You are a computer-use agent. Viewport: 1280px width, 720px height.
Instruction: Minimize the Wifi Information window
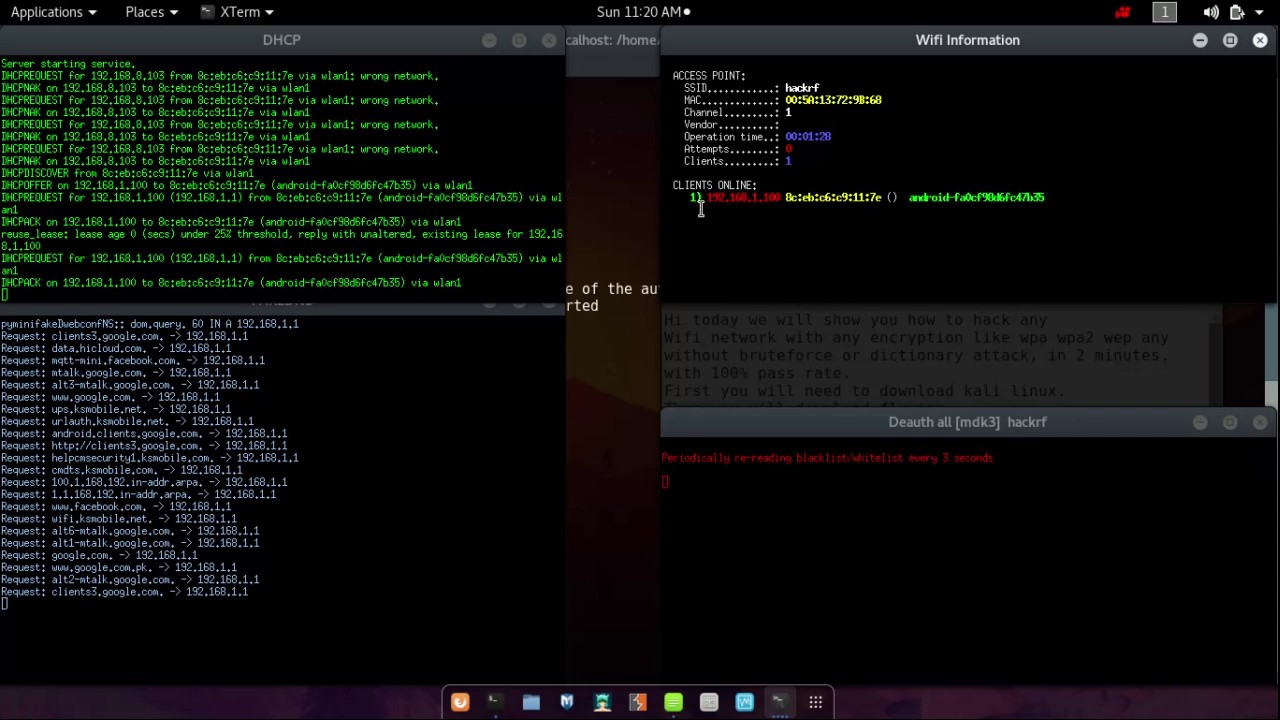click(1200, 40)
